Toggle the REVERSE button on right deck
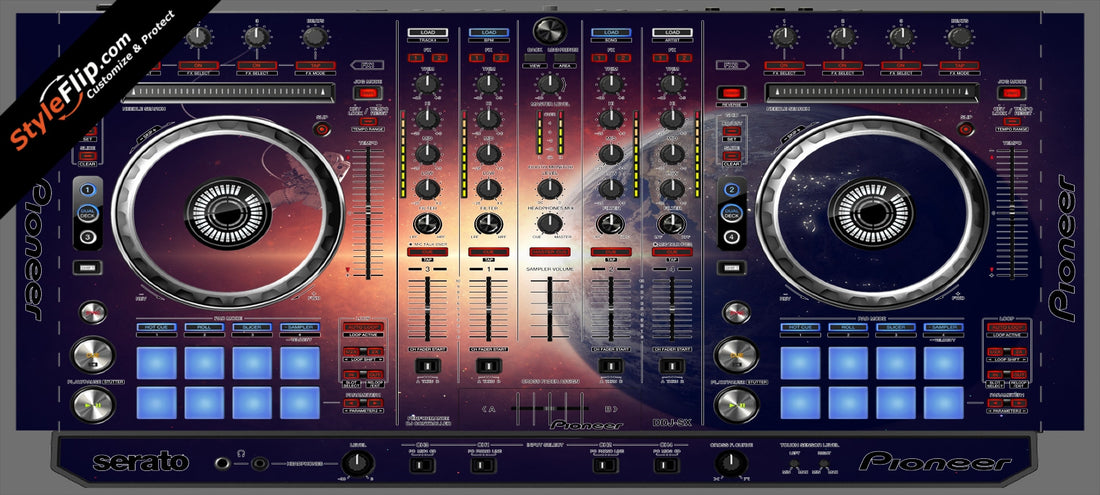Image resolution: width=1100 pixels, height=495 pixels. pyautogui.click(x=732, y=93)
